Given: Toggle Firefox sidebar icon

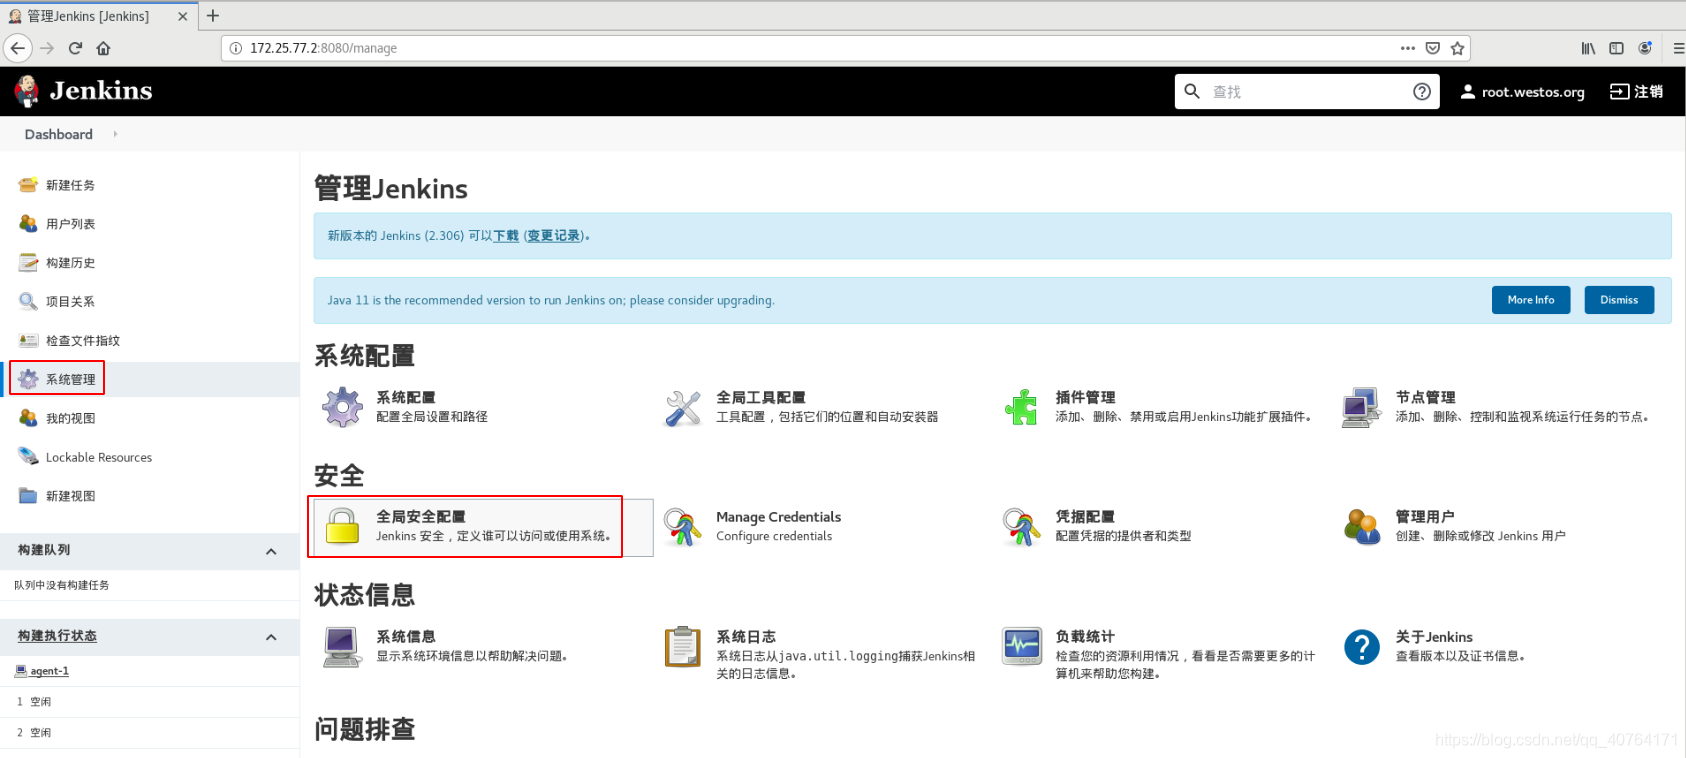Looking at the screenshot, I should click(x=1616, y=48).
